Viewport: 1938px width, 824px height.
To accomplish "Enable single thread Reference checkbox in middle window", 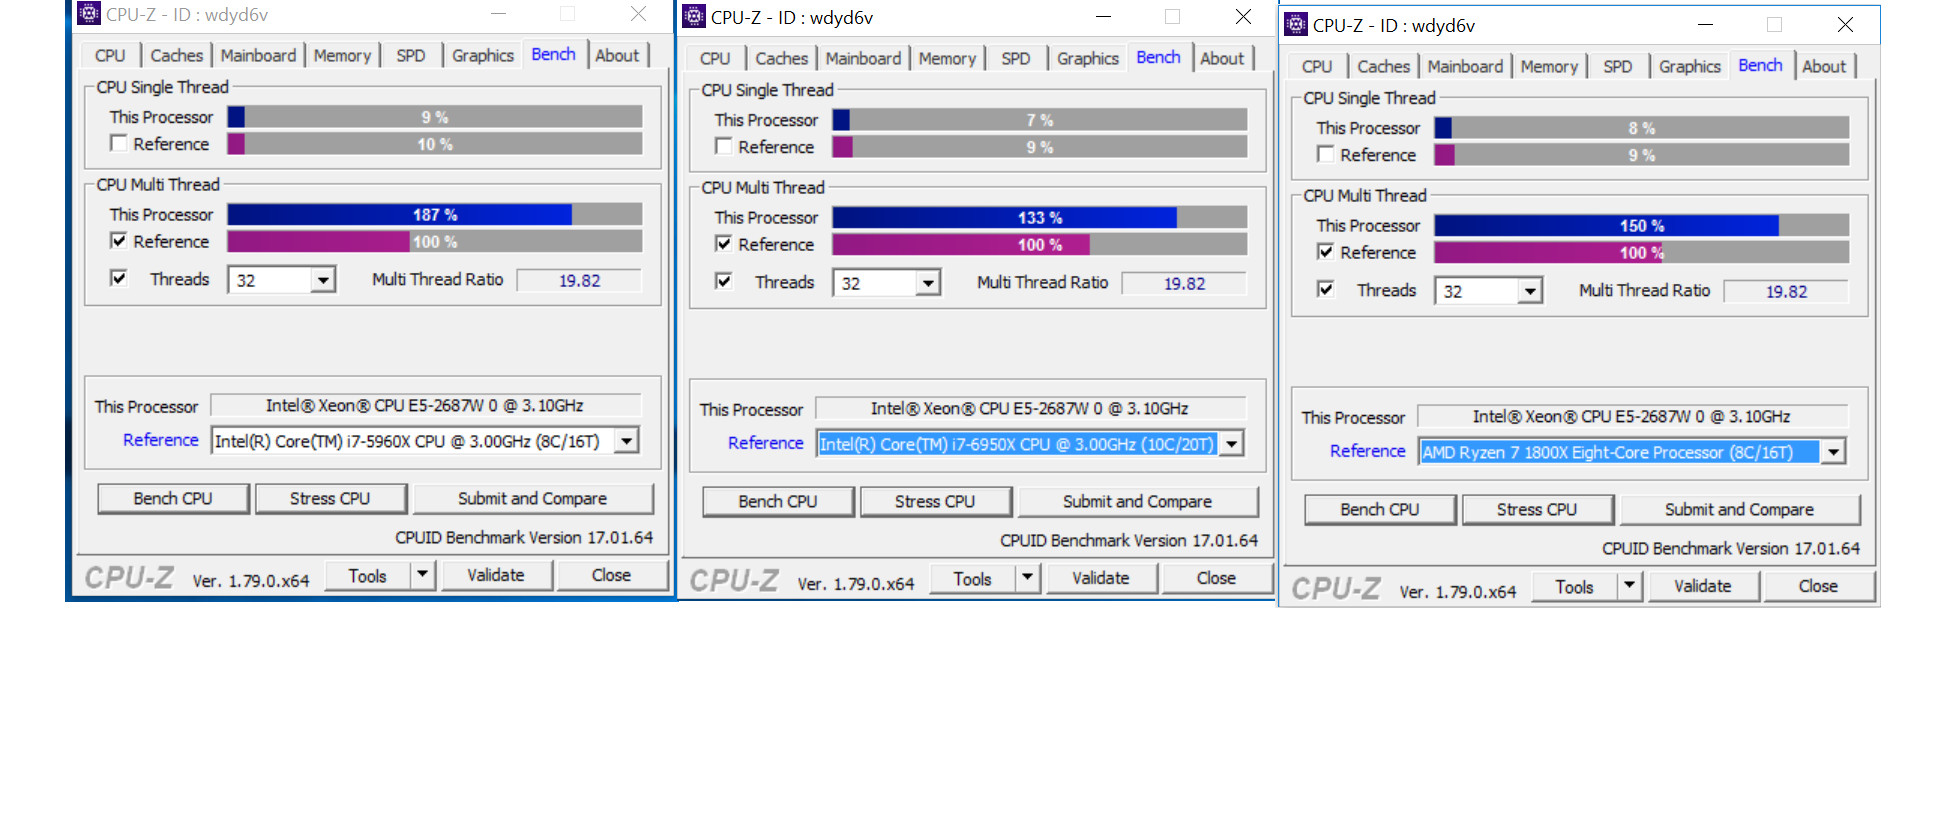I will click(723, 146).
